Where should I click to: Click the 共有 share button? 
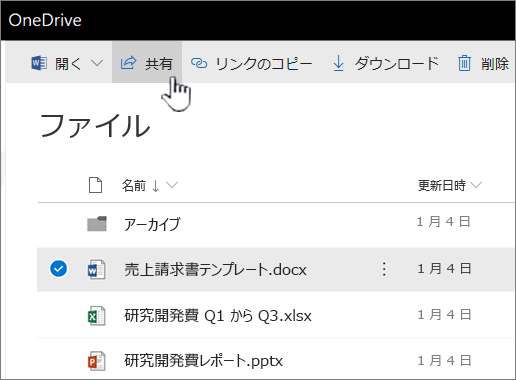[x=147, y=62]
